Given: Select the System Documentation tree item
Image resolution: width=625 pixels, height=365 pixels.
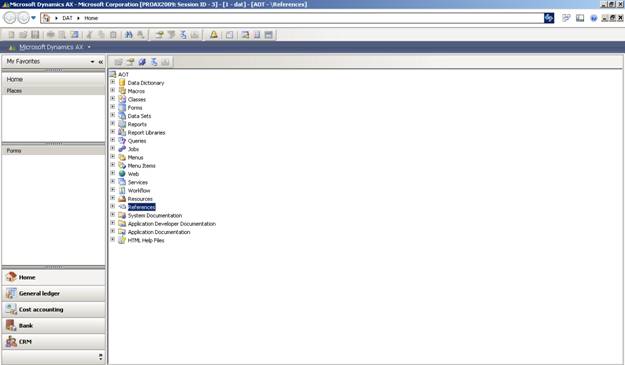Looking at the screenshot, I should tap(155, 215).
